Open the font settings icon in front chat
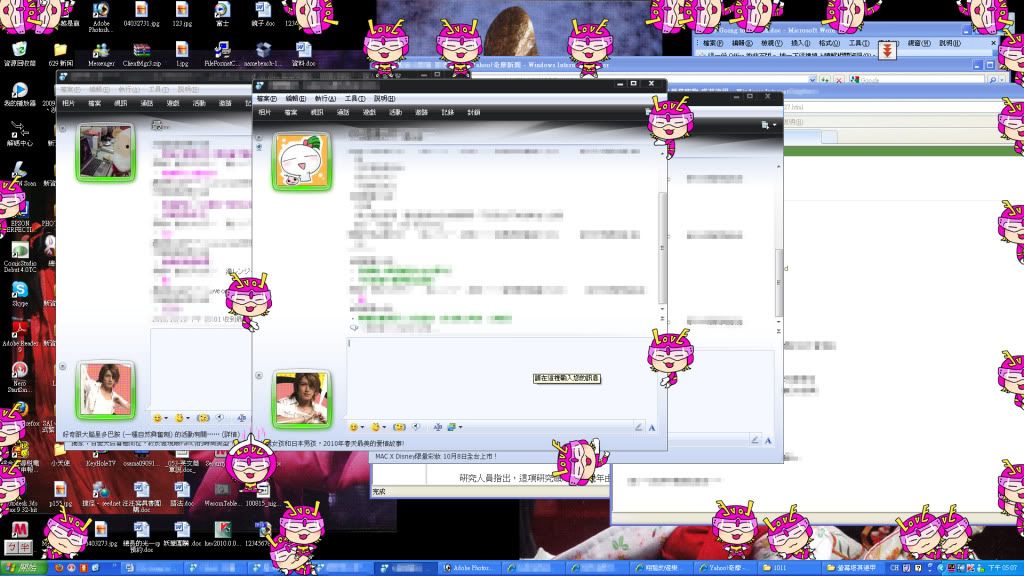This screenshot has width=1024, height=576. click(x=438, y=427)
